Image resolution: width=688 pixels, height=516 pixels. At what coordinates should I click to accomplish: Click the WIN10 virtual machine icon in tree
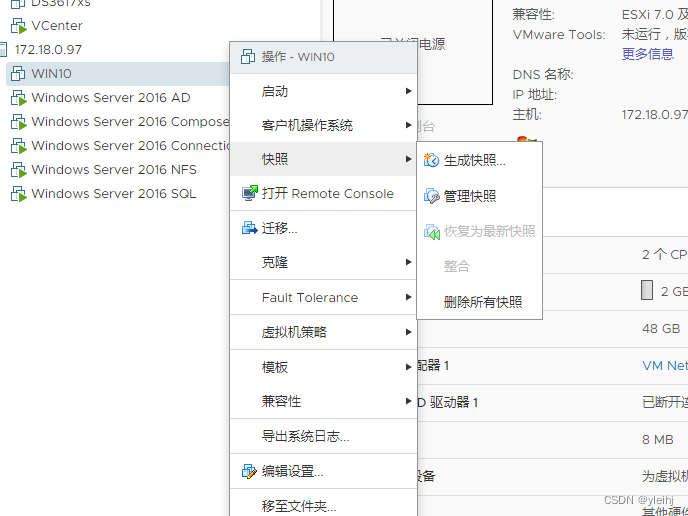pyautogui.click(x=18, y=74)
